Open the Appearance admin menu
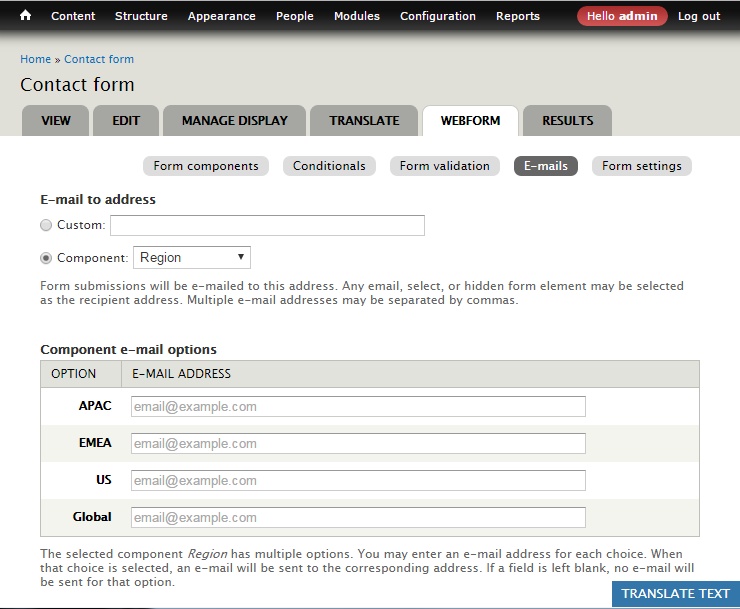The width and height of the screenshot is (740, 609). 221,16
